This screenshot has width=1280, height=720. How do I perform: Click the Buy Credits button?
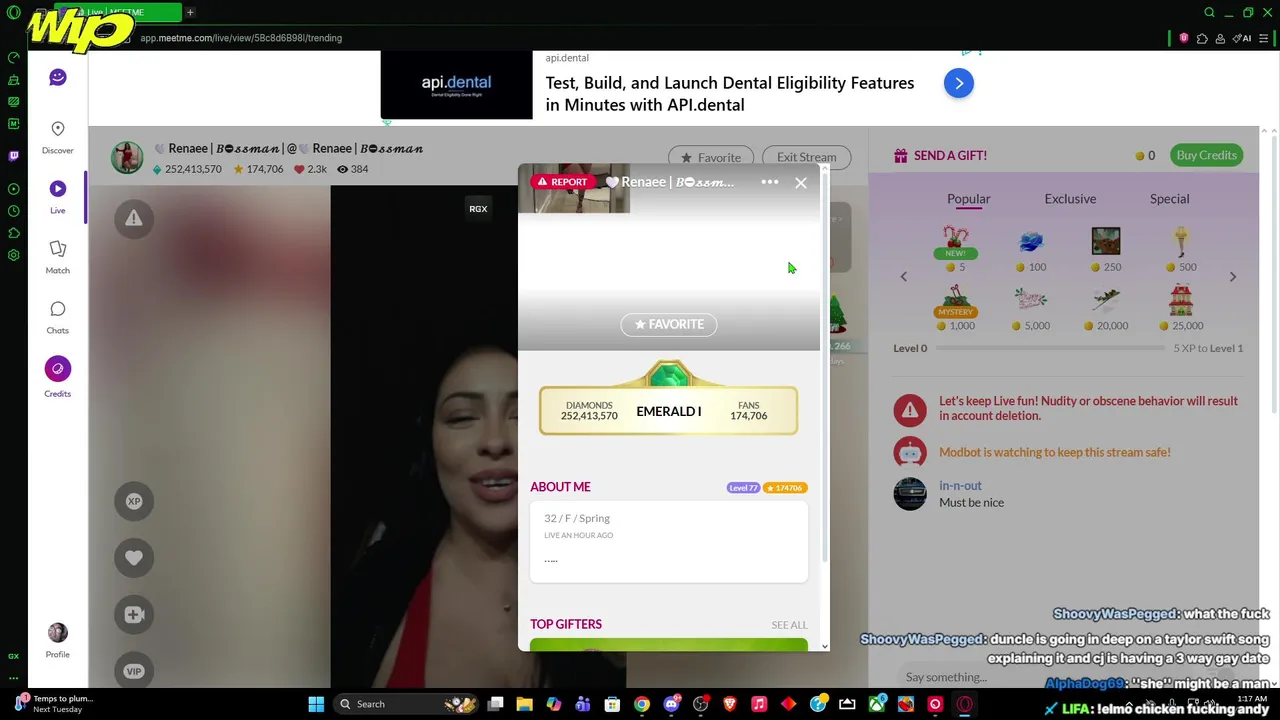(1207, 155)
